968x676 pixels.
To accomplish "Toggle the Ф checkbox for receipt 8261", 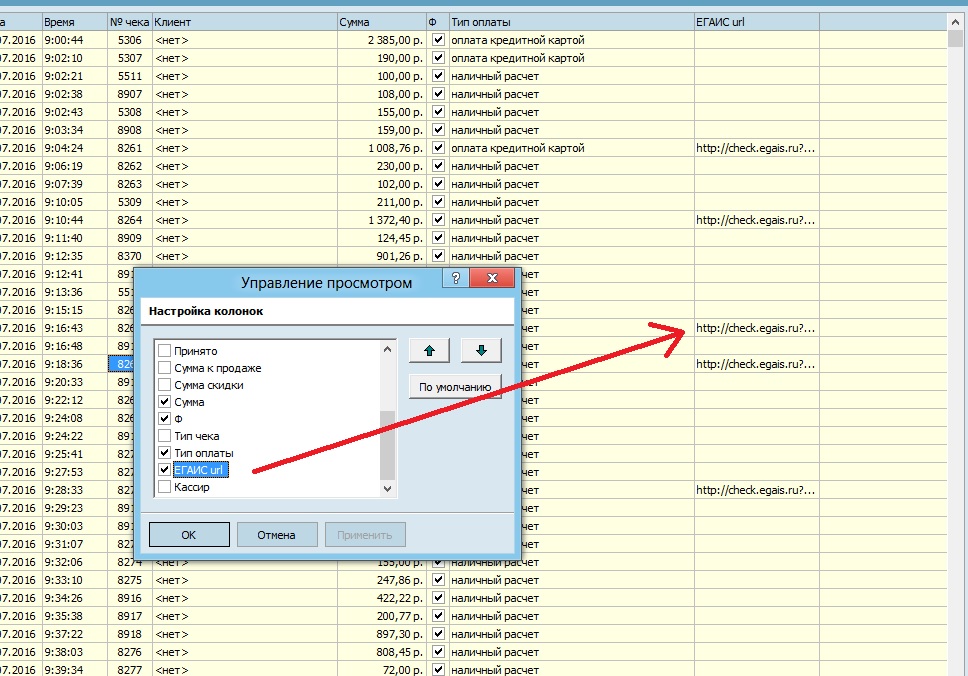I will pos(438,148).
